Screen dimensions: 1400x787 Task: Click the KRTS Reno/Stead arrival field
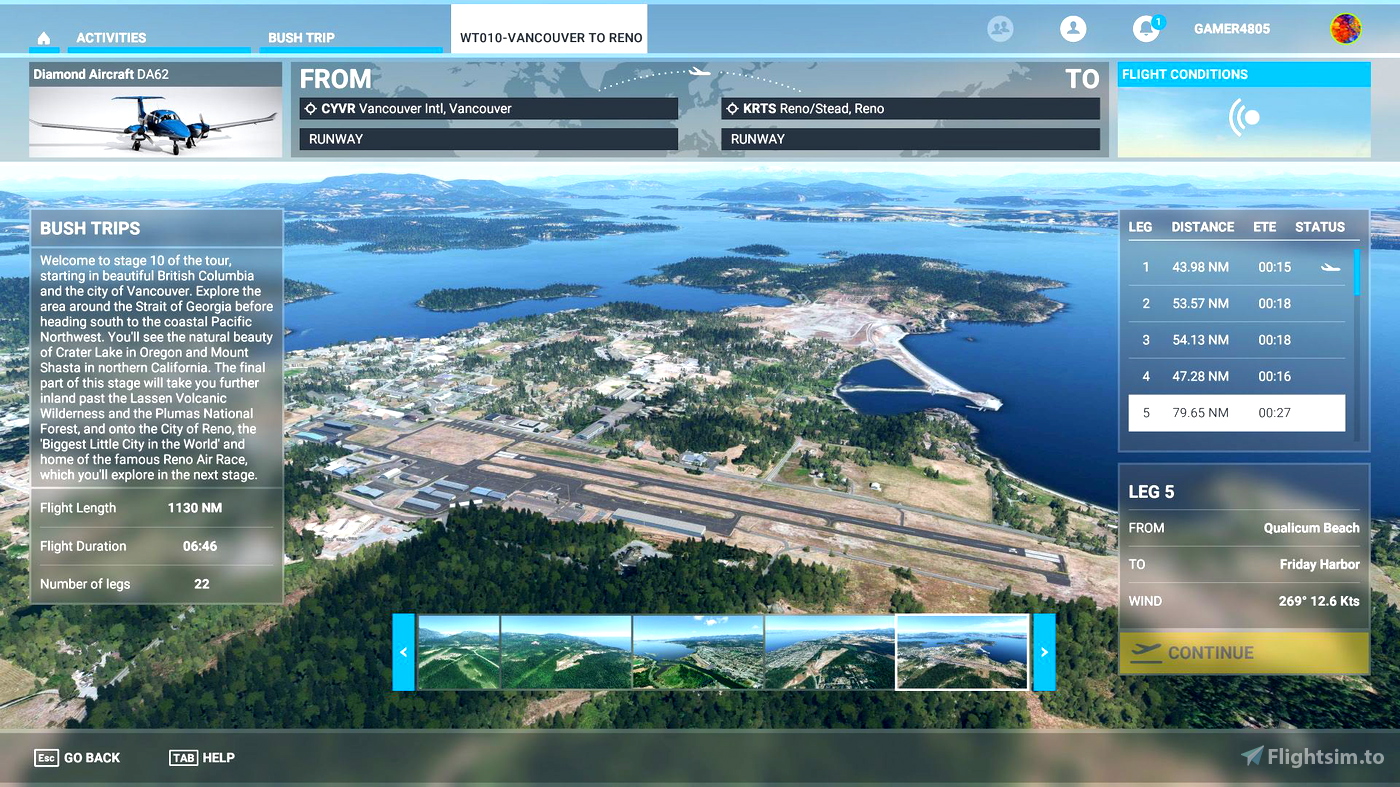coord(910,108)
